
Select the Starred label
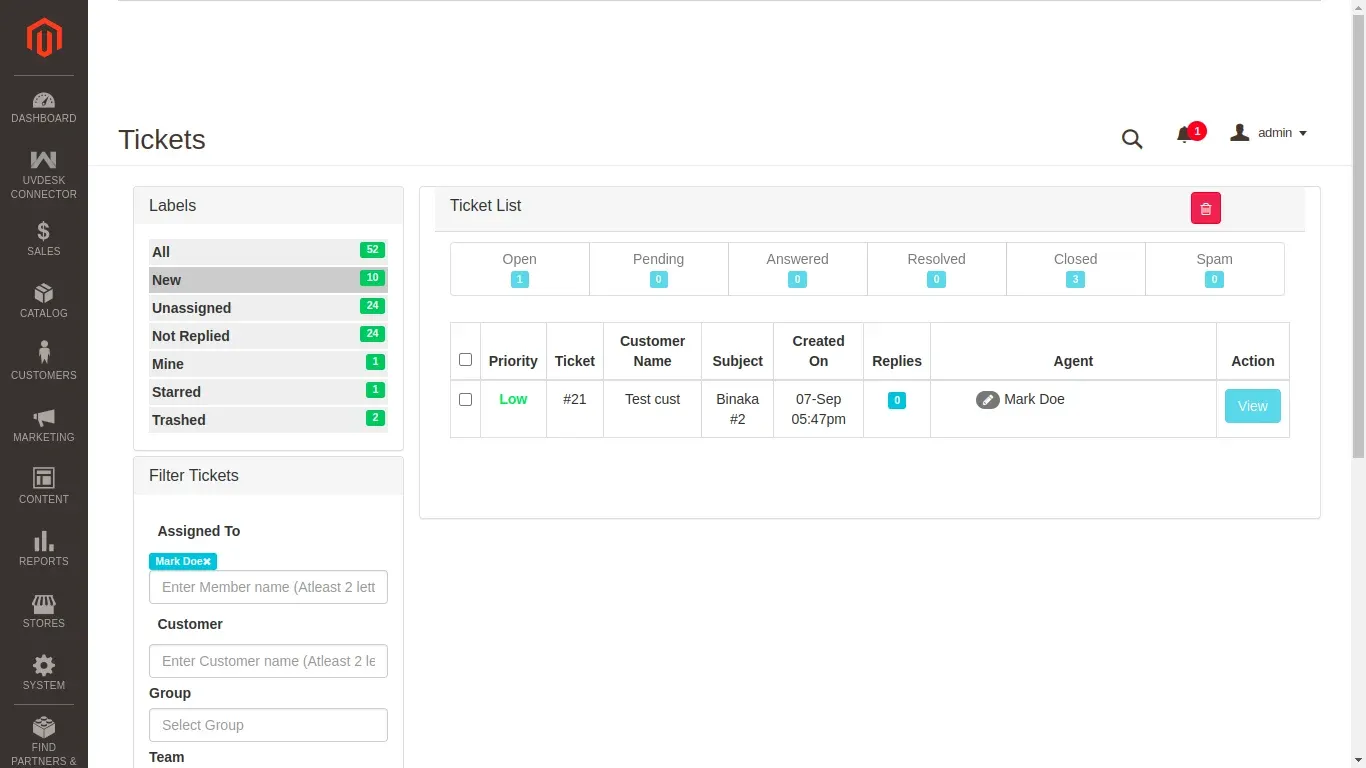tap(268, 392)
